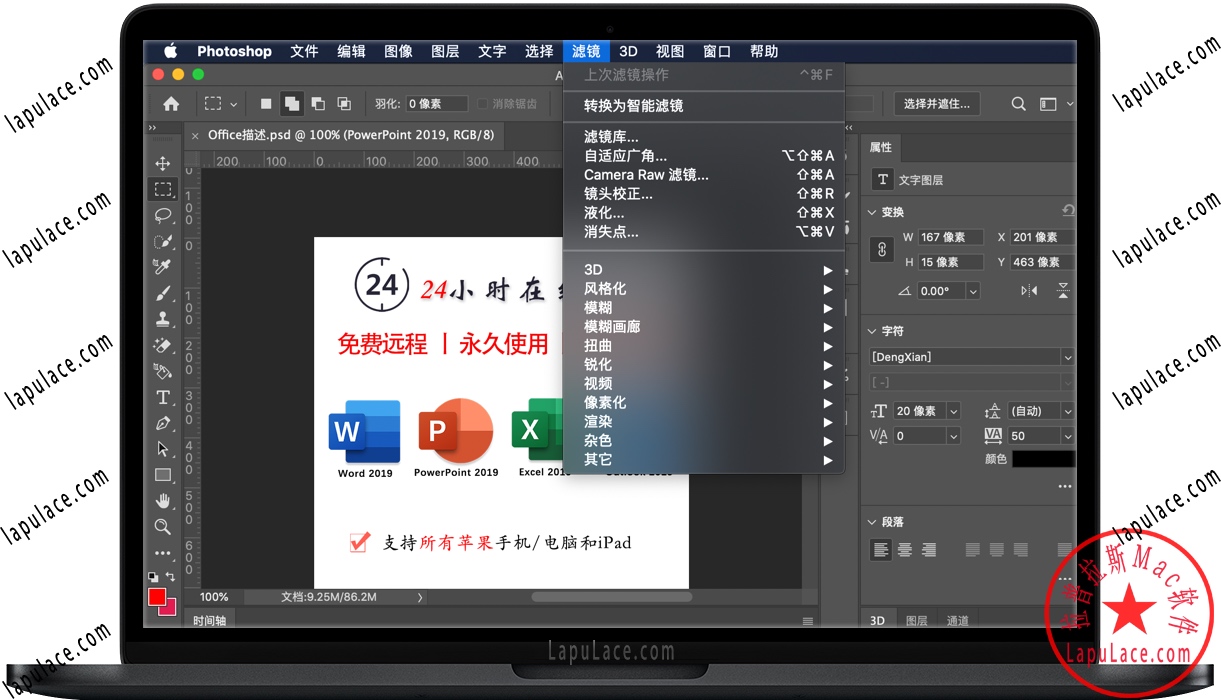Select the Move tool
The height and width of the screenshot is (700, 1221).
click(x=163, y=162)
